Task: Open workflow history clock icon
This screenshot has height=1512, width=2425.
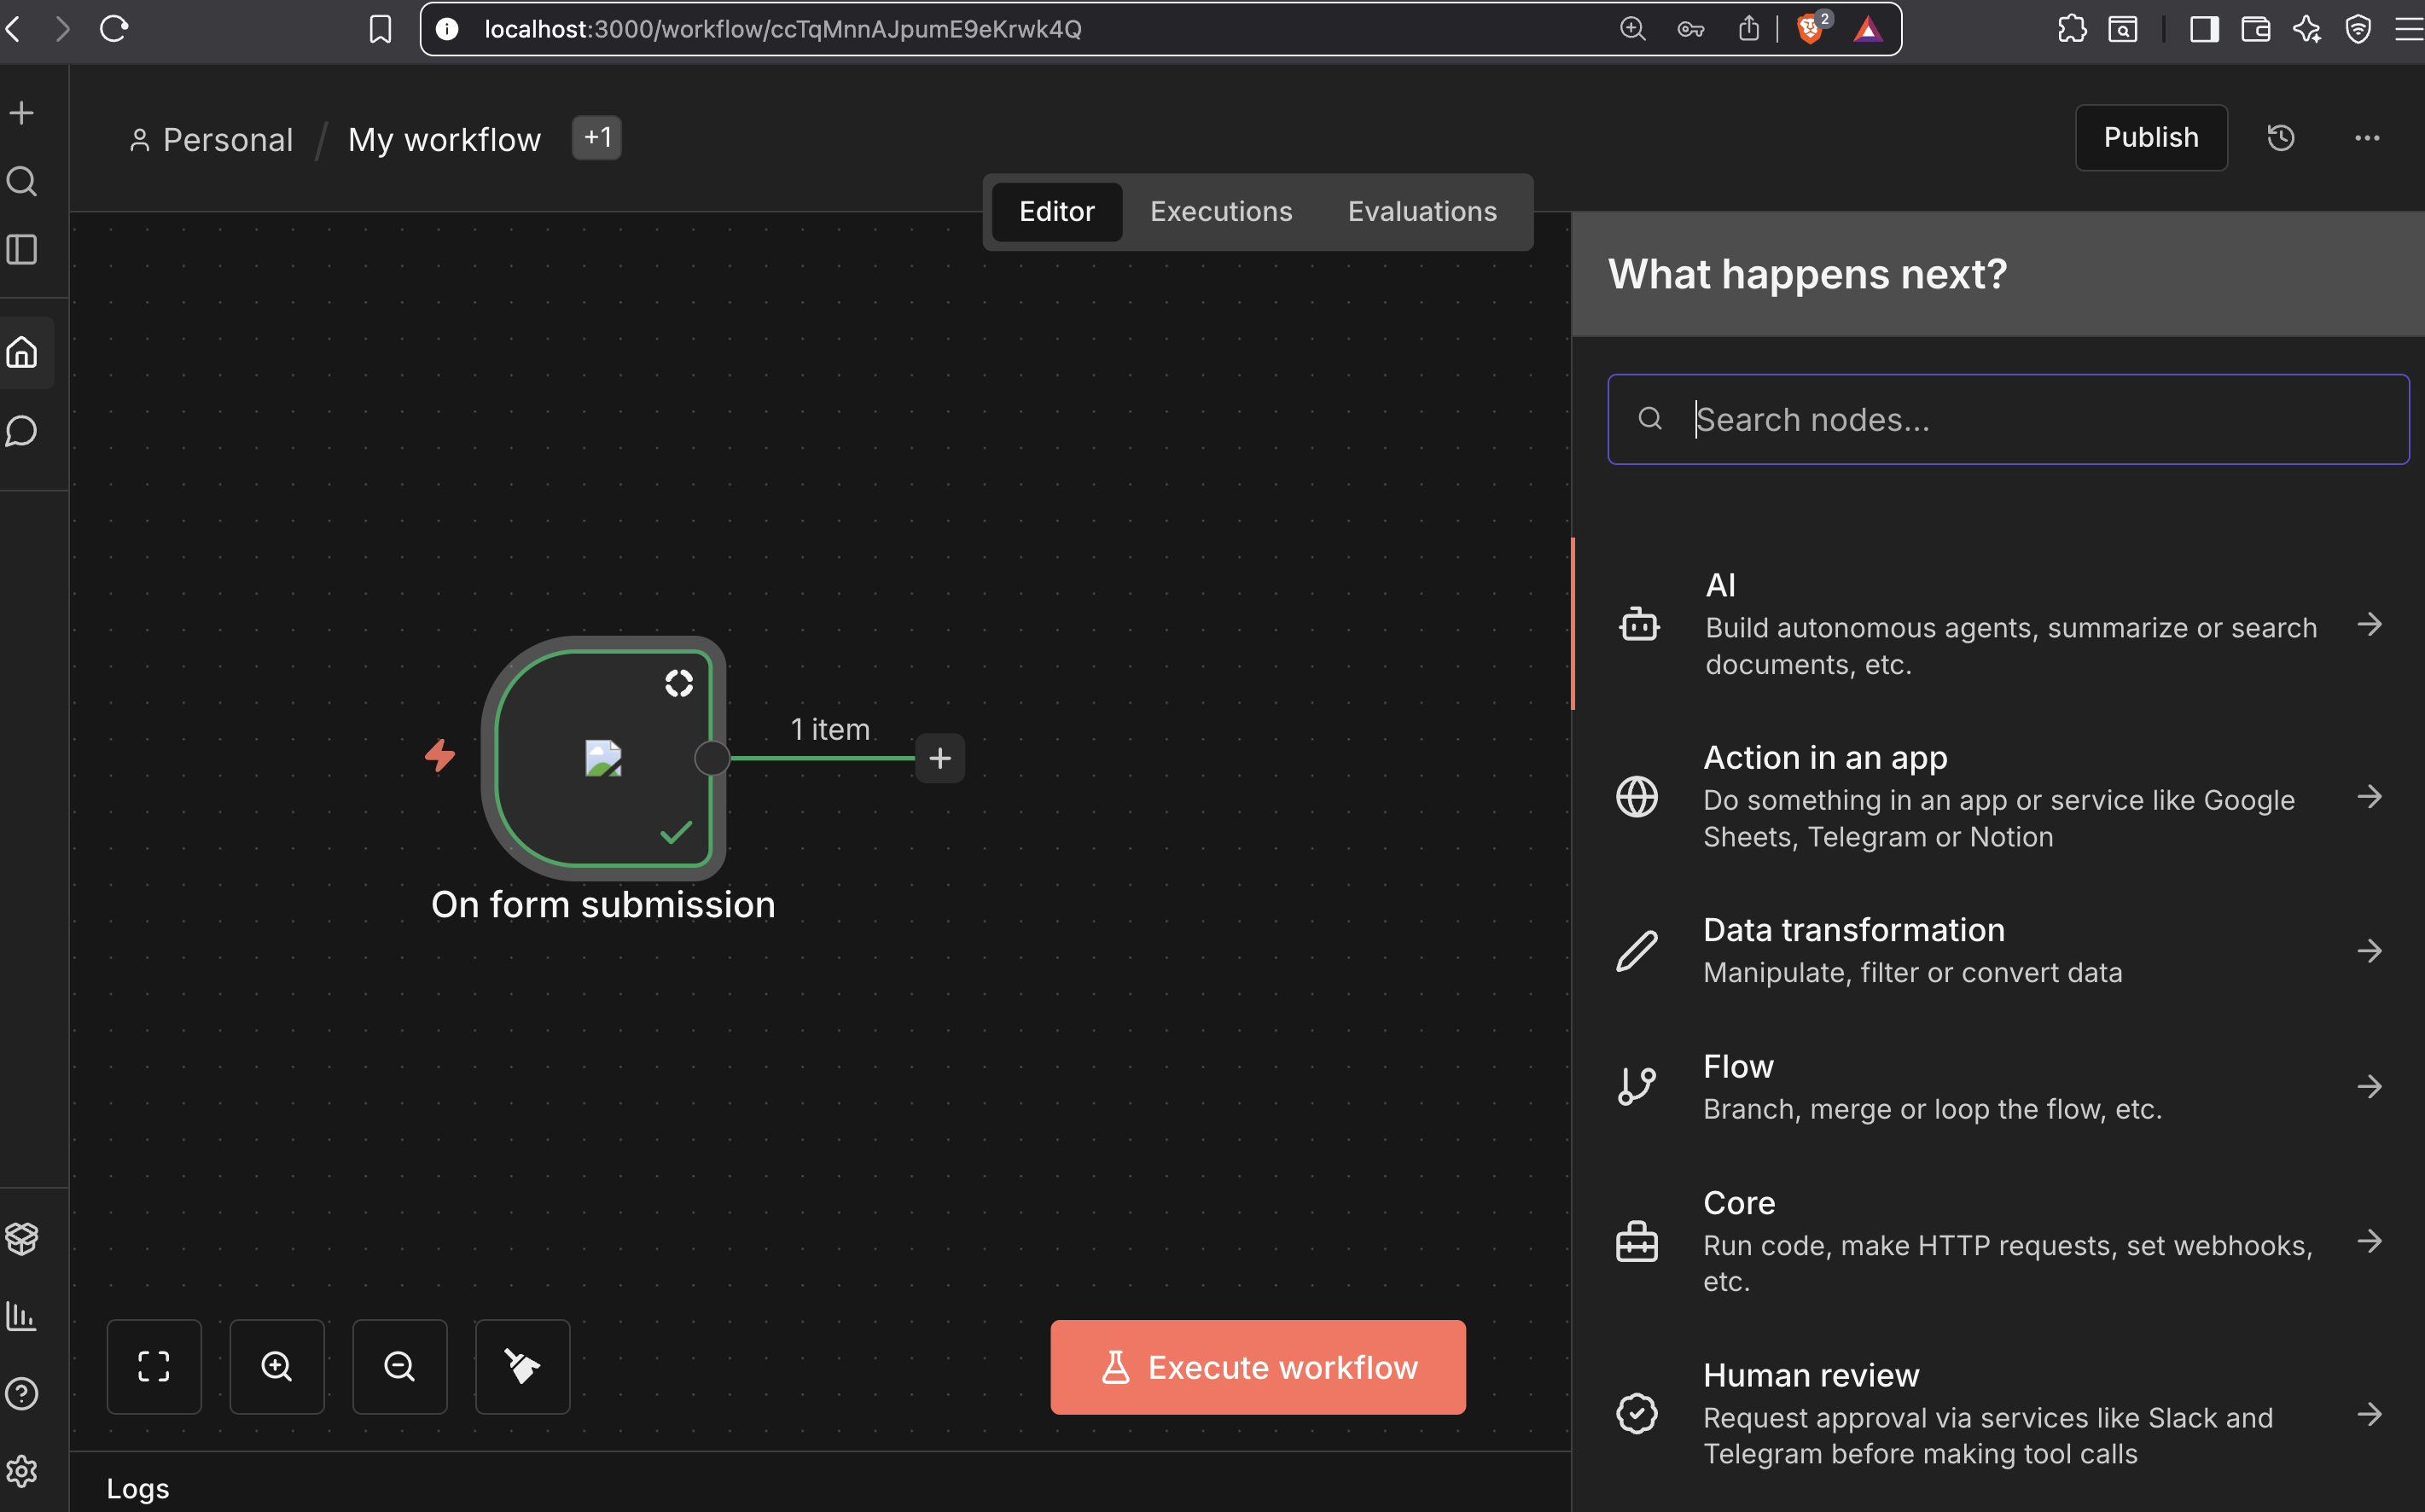Action: [2281, 138]
